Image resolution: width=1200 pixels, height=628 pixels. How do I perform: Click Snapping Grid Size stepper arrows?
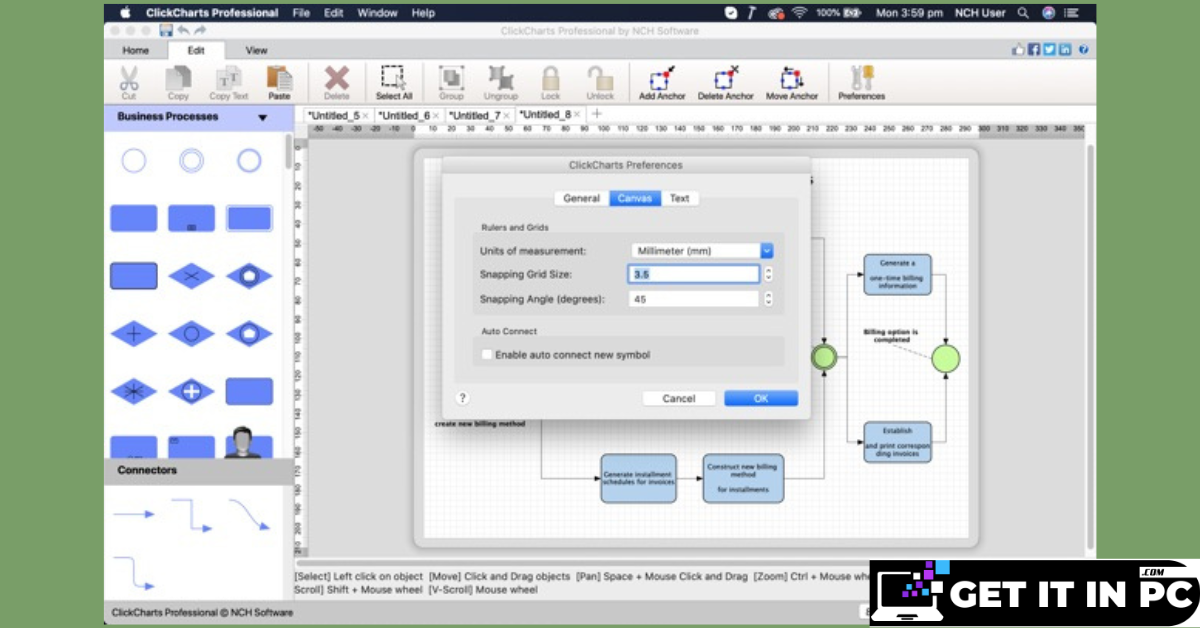click(x=768, y=274)
